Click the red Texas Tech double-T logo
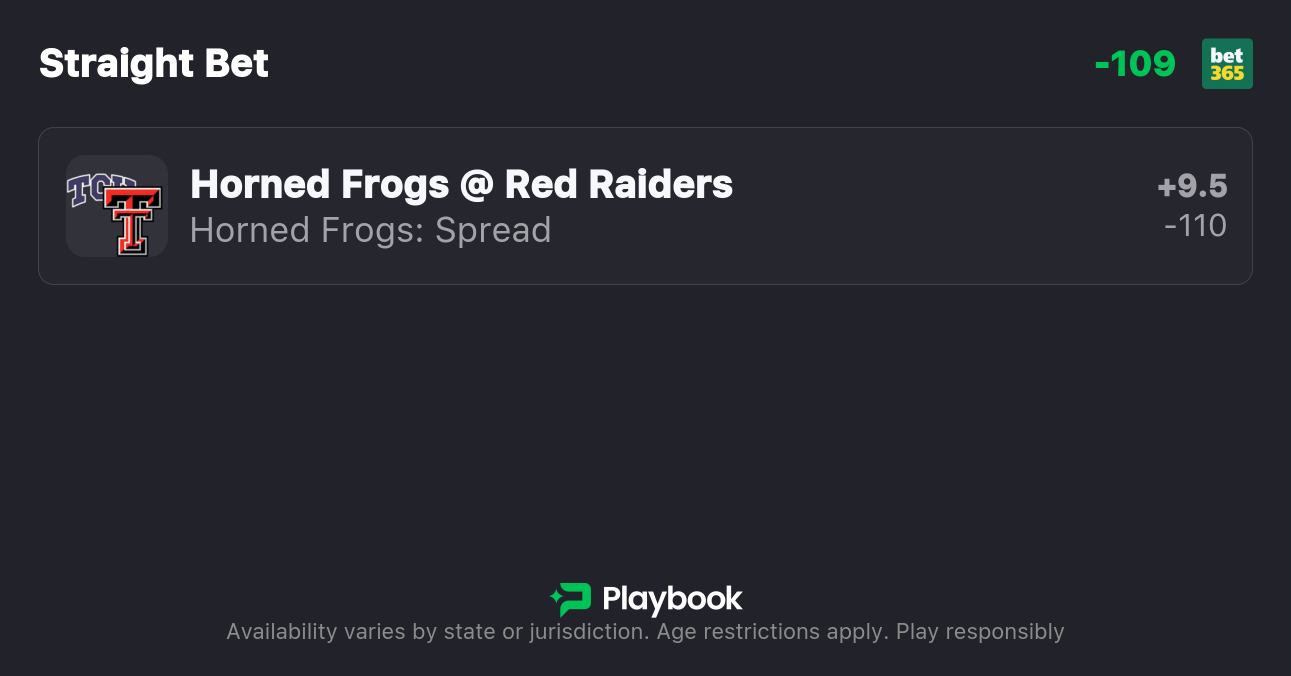The image size is (1291, 676). (133, 220)
